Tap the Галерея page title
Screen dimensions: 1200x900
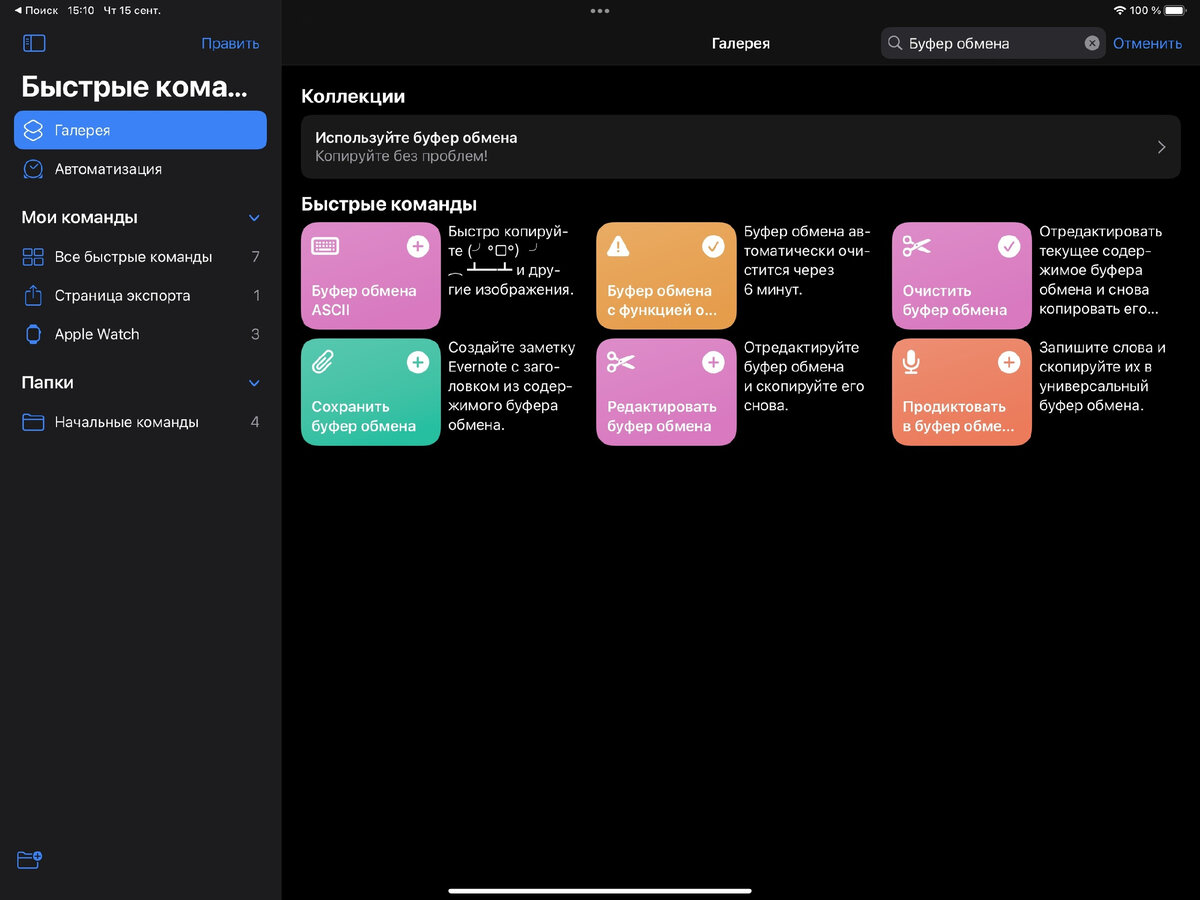click(x=741, y=43)
